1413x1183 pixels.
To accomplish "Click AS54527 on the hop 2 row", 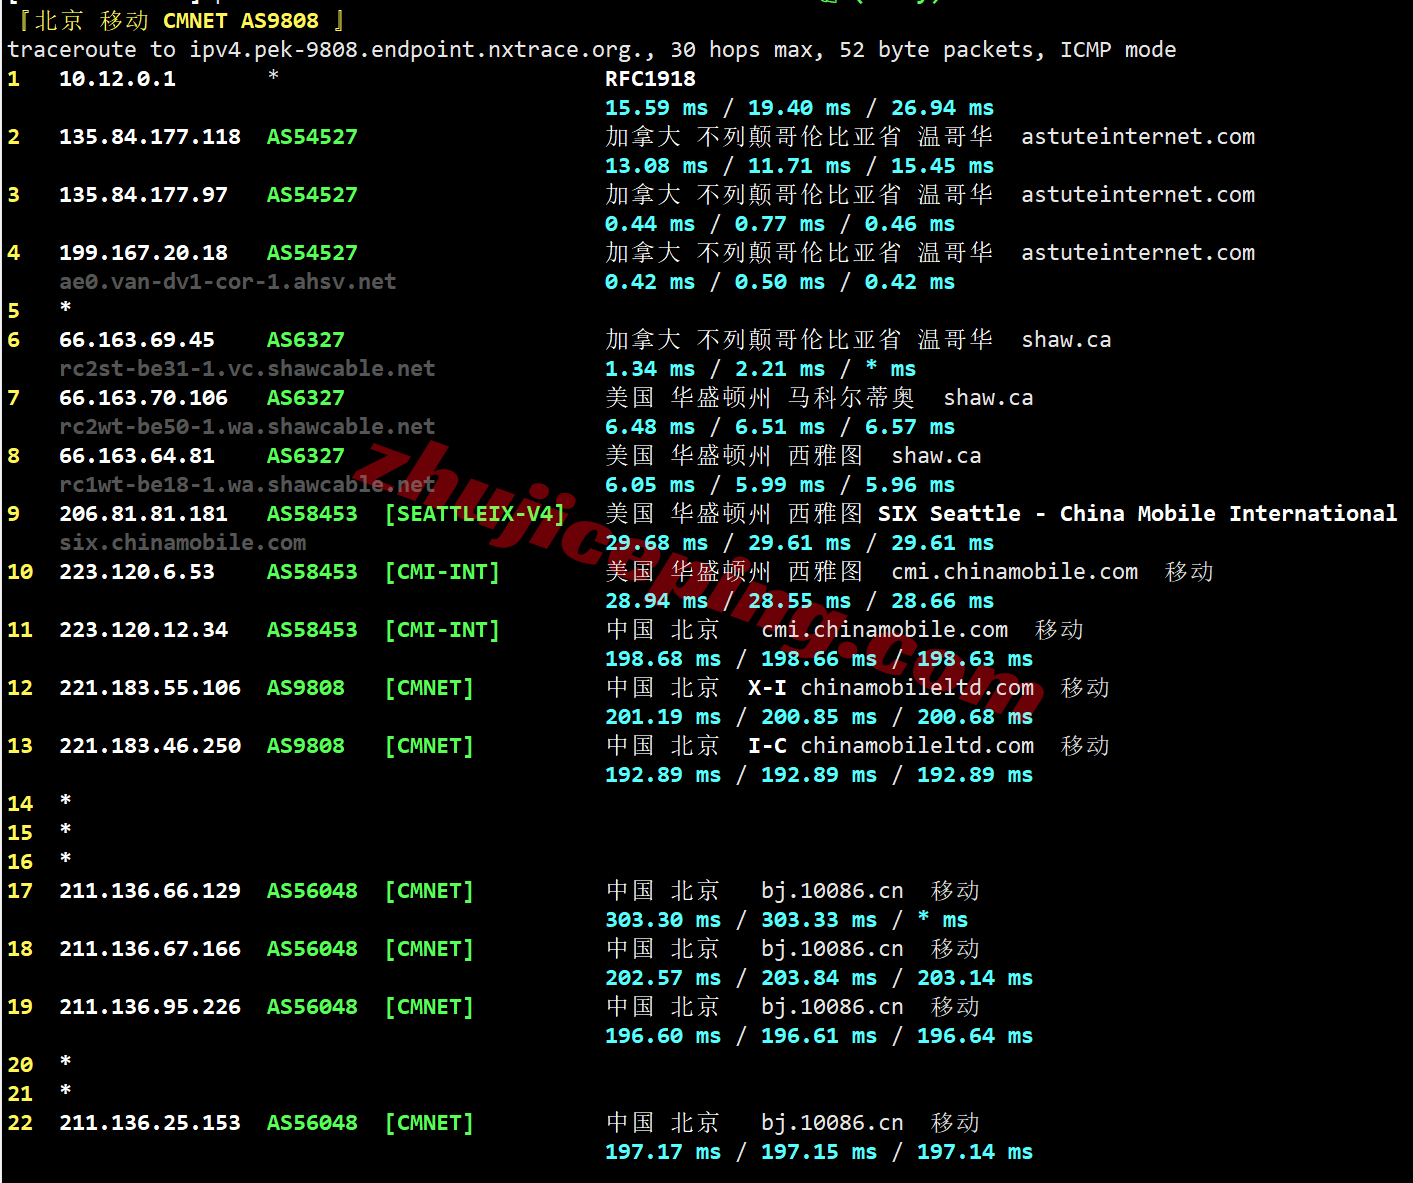I will [x=312, y=137].
